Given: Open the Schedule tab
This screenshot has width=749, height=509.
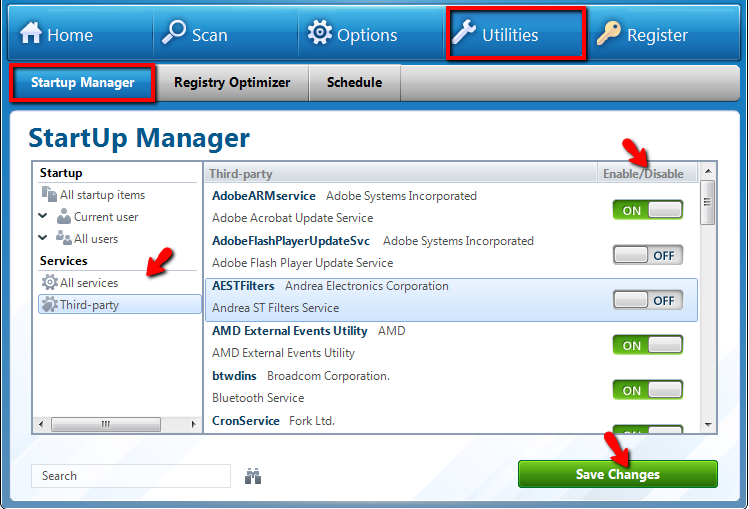Looking at the screenshot, I should (x=354, y=83).
